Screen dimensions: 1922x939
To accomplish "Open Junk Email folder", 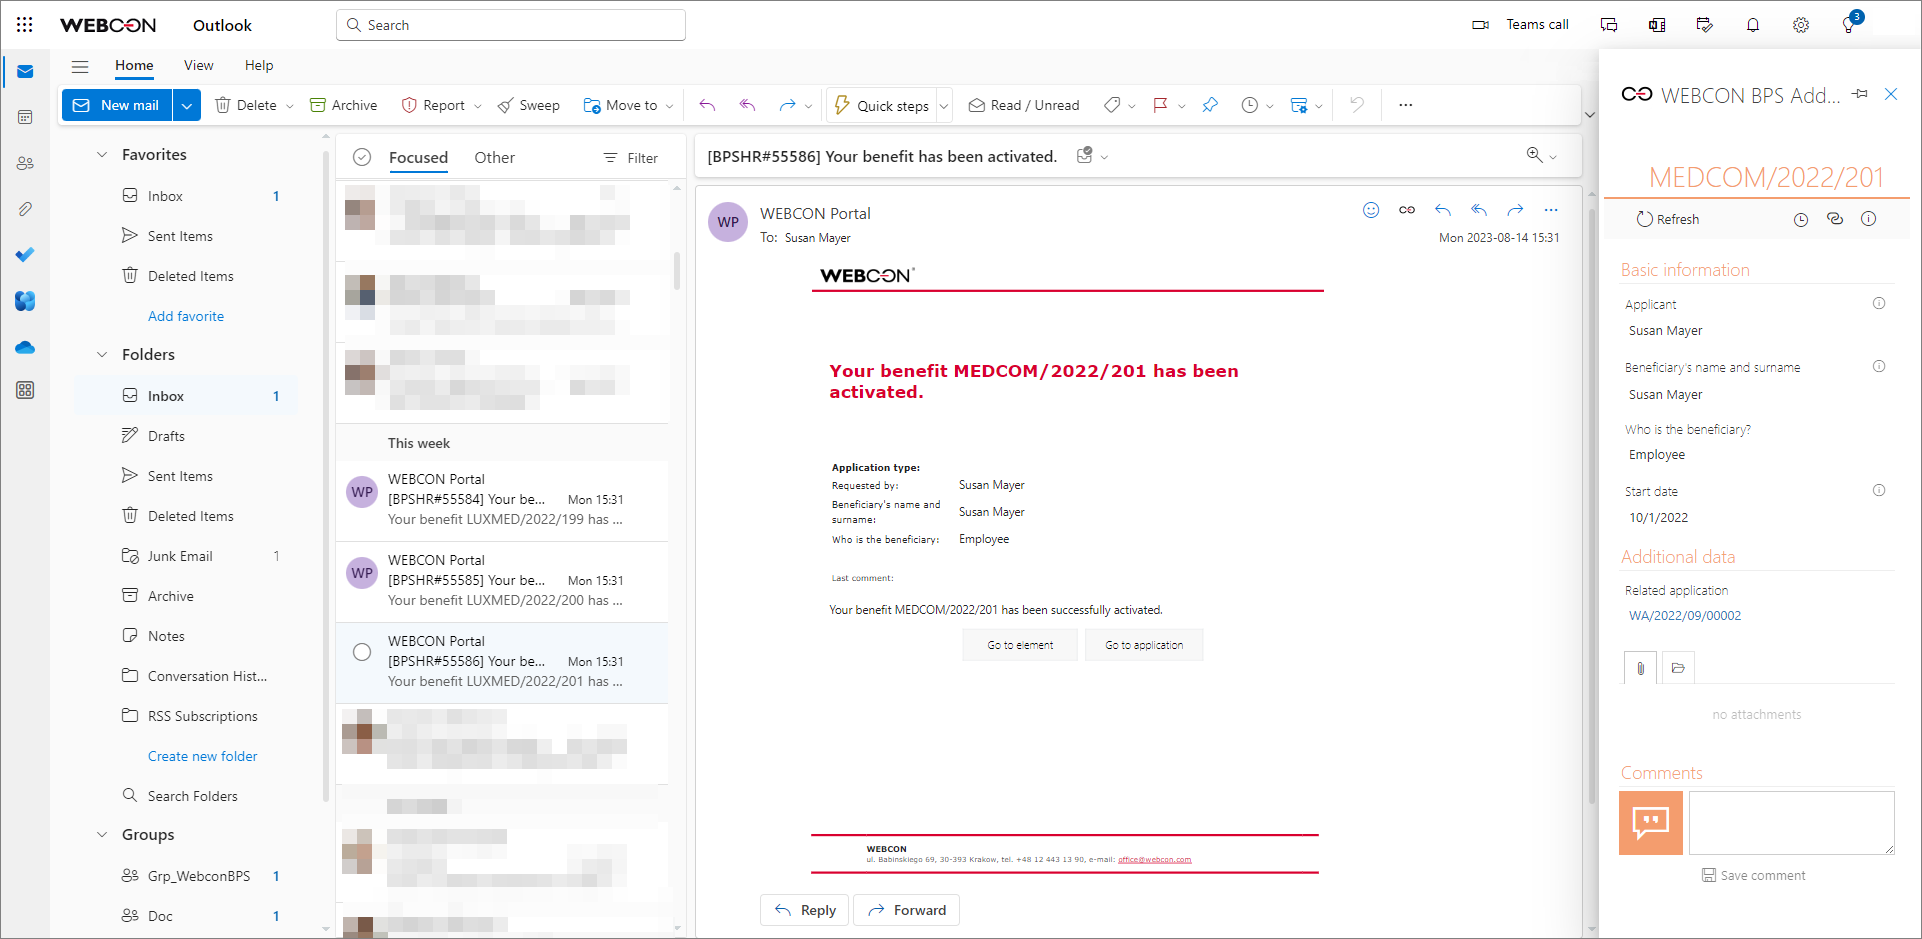I will coord(186,556).
